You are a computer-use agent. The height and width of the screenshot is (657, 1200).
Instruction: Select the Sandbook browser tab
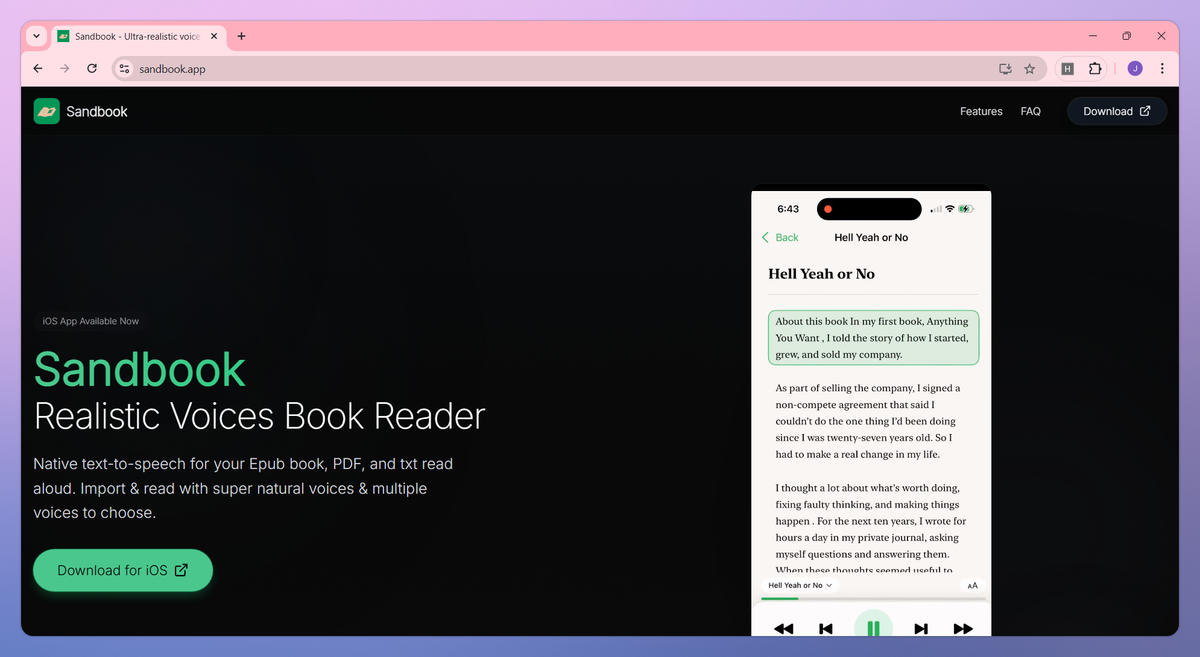click(138, 36)
